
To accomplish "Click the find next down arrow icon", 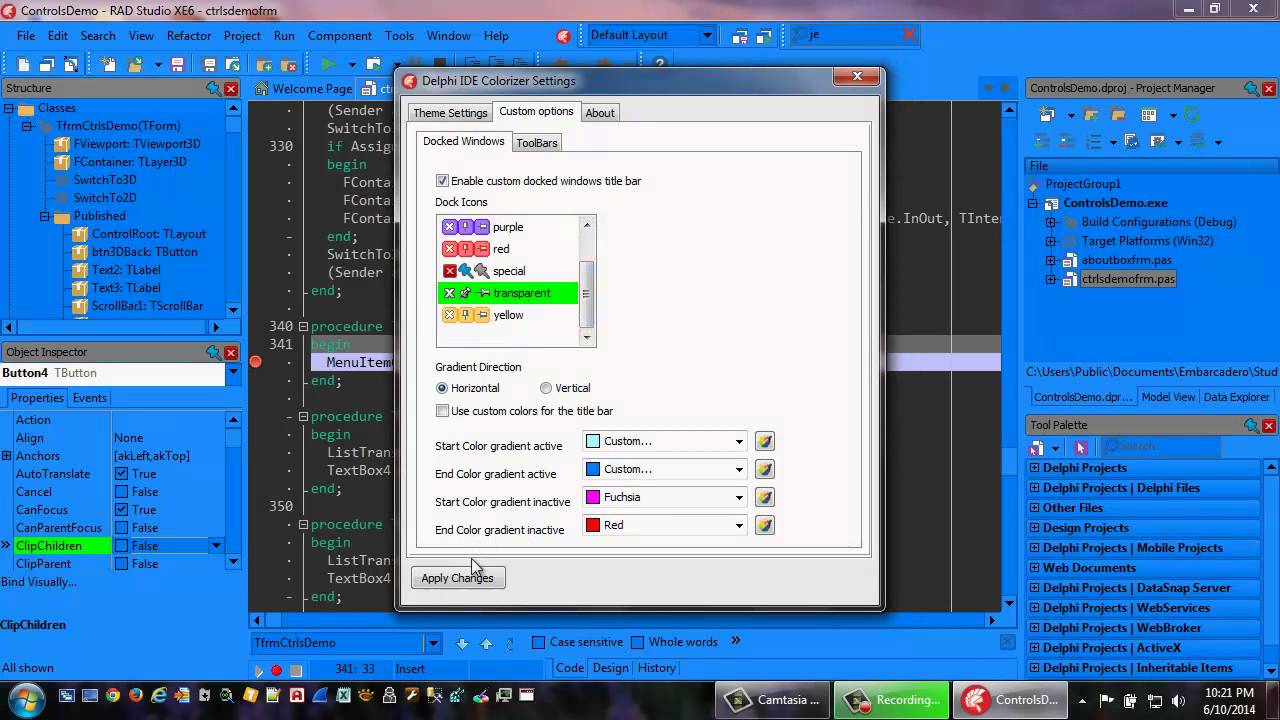I will (x=462, y=643).
